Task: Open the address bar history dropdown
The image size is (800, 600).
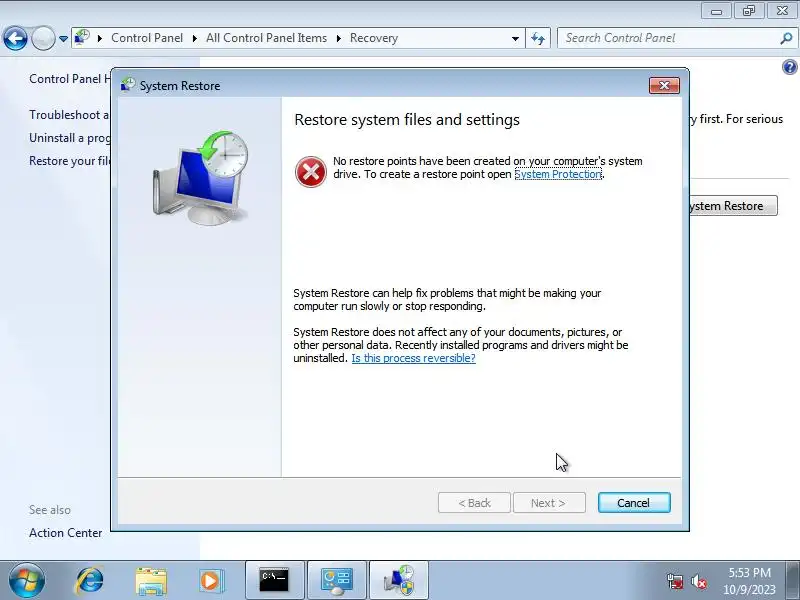Action: click(515, 39)
